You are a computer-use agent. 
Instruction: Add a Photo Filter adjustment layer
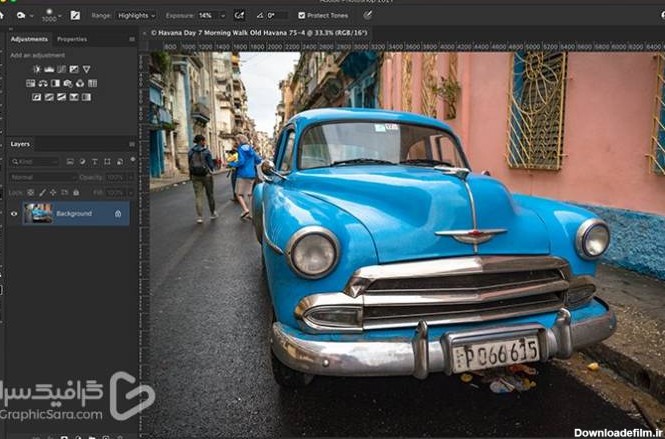67,84
